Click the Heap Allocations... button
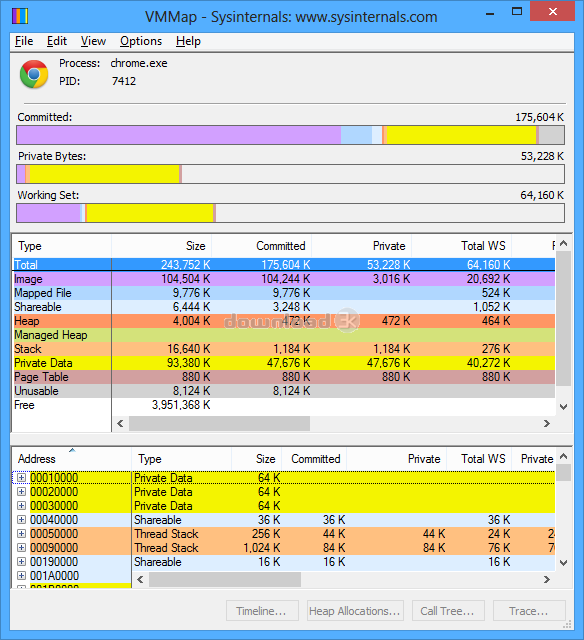Viewport: 584px width, 640px height. click(x=355, y=611)
